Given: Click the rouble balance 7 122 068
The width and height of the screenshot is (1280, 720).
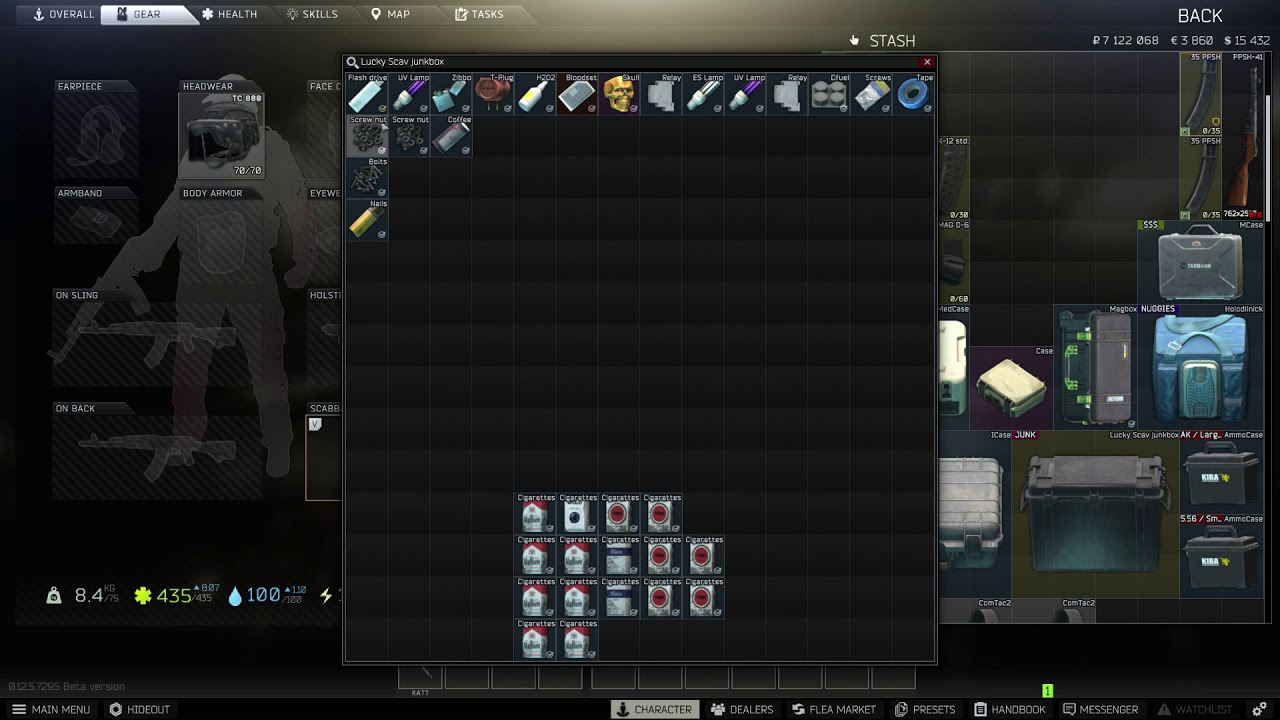Looking at the screenshot, I should 1126,41.
